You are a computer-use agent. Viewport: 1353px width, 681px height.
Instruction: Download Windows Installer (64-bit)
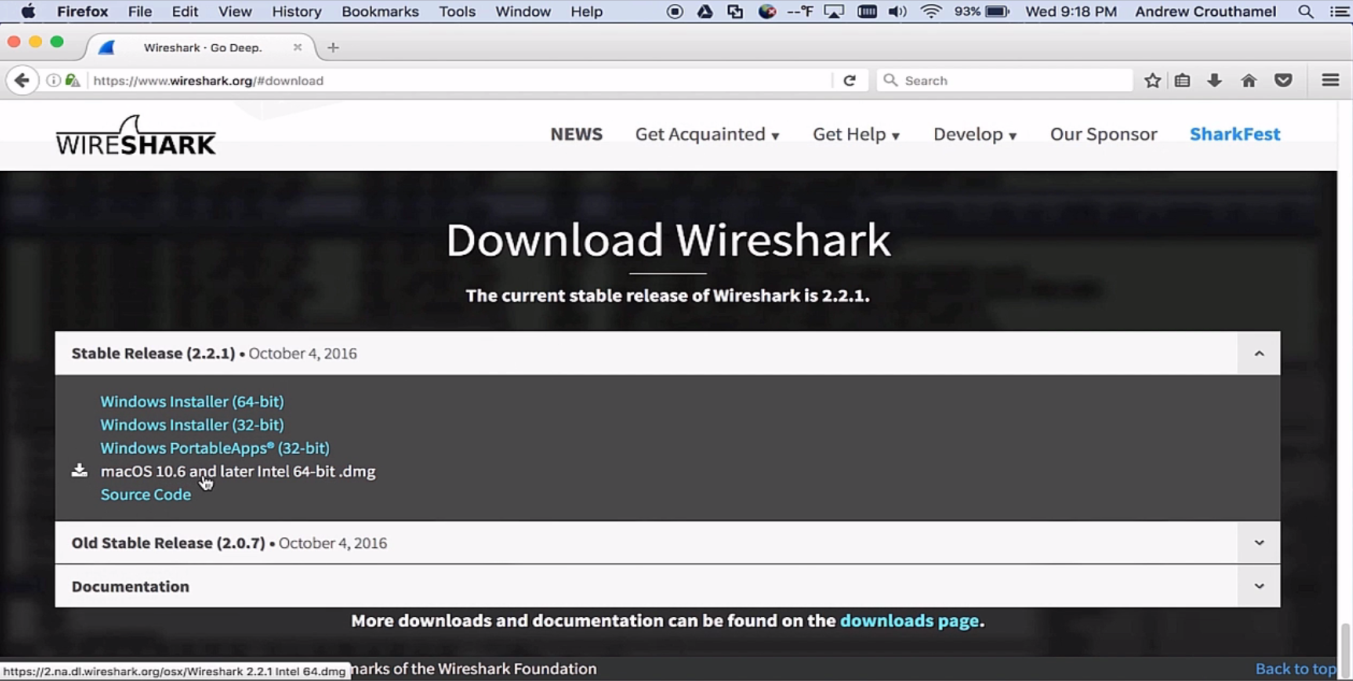coord(192,402)
